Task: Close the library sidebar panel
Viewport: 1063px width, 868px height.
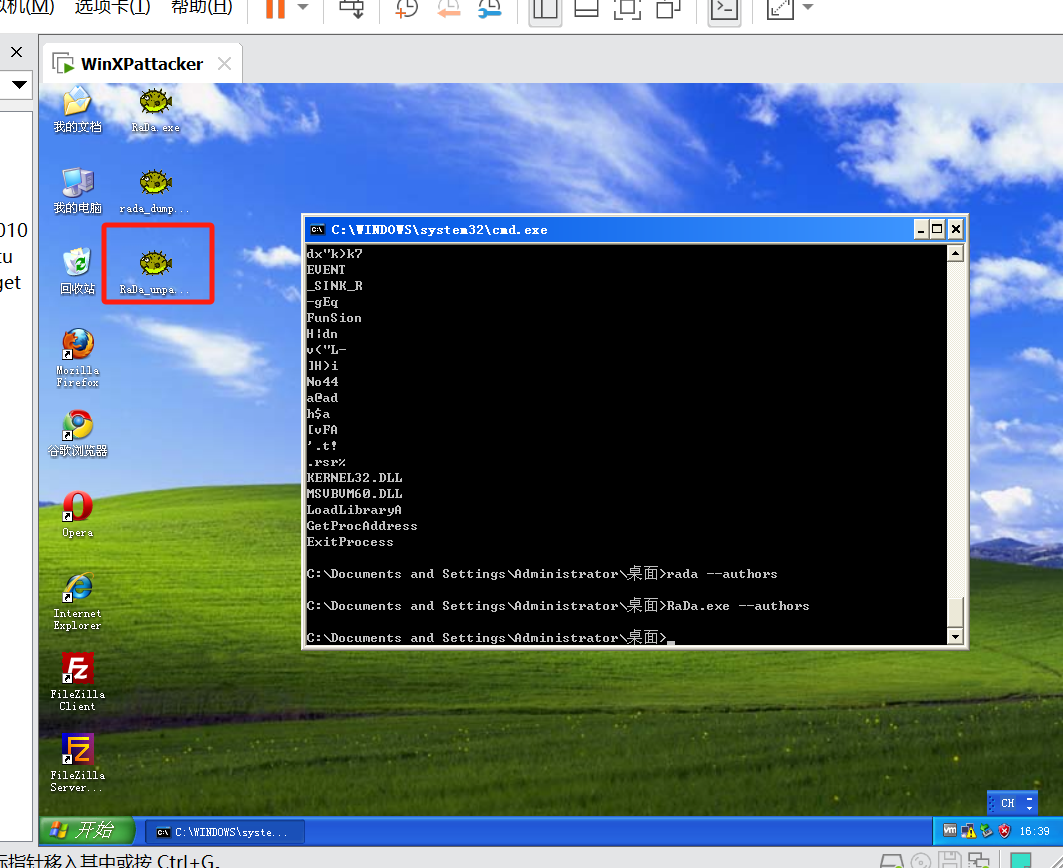Action: (17, 52)
